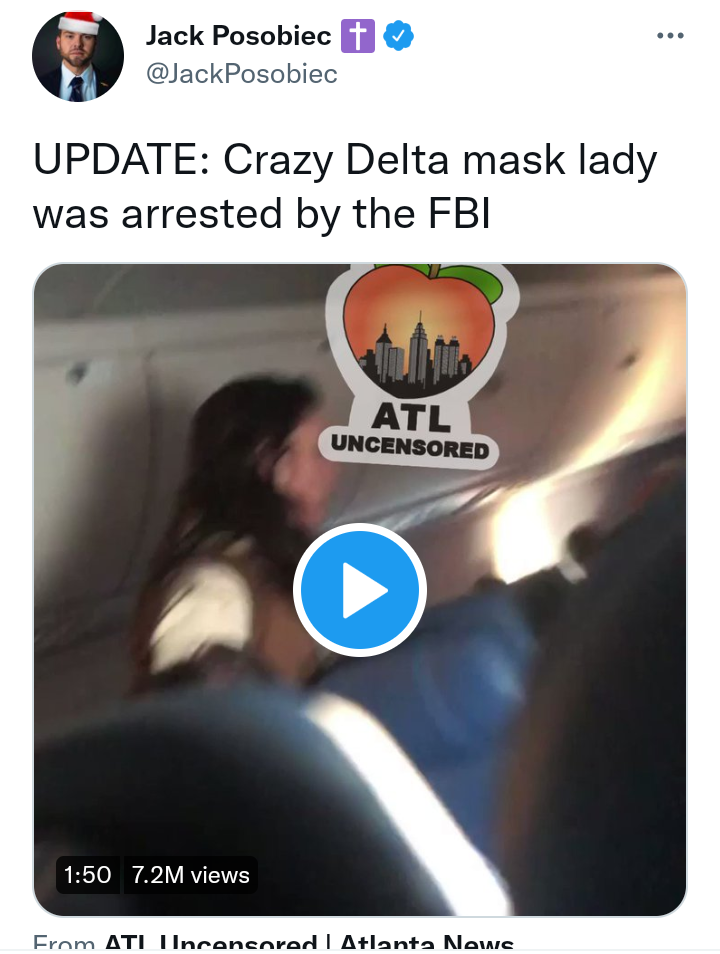The height and width of the screenshot is (954, 720).
Task: Open the three-dots tweet options menu
Action: [670, 36]
